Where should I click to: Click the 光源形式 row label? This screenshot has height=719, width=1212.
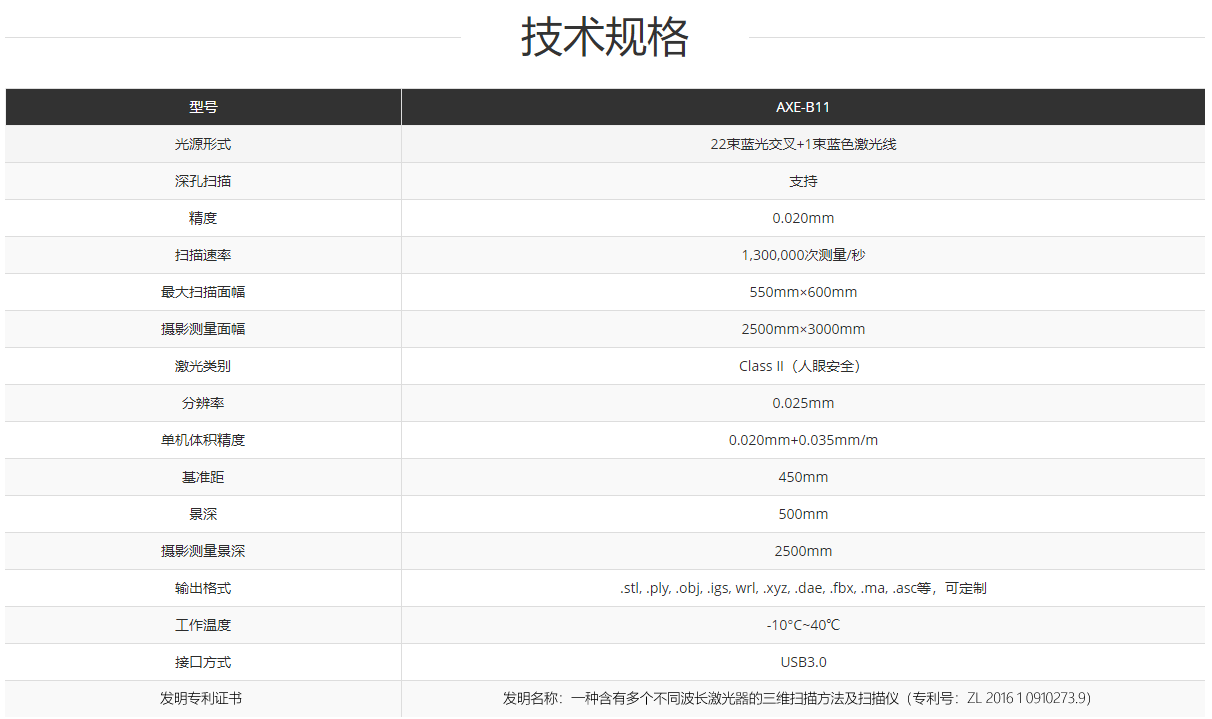[x=203, y=144]
